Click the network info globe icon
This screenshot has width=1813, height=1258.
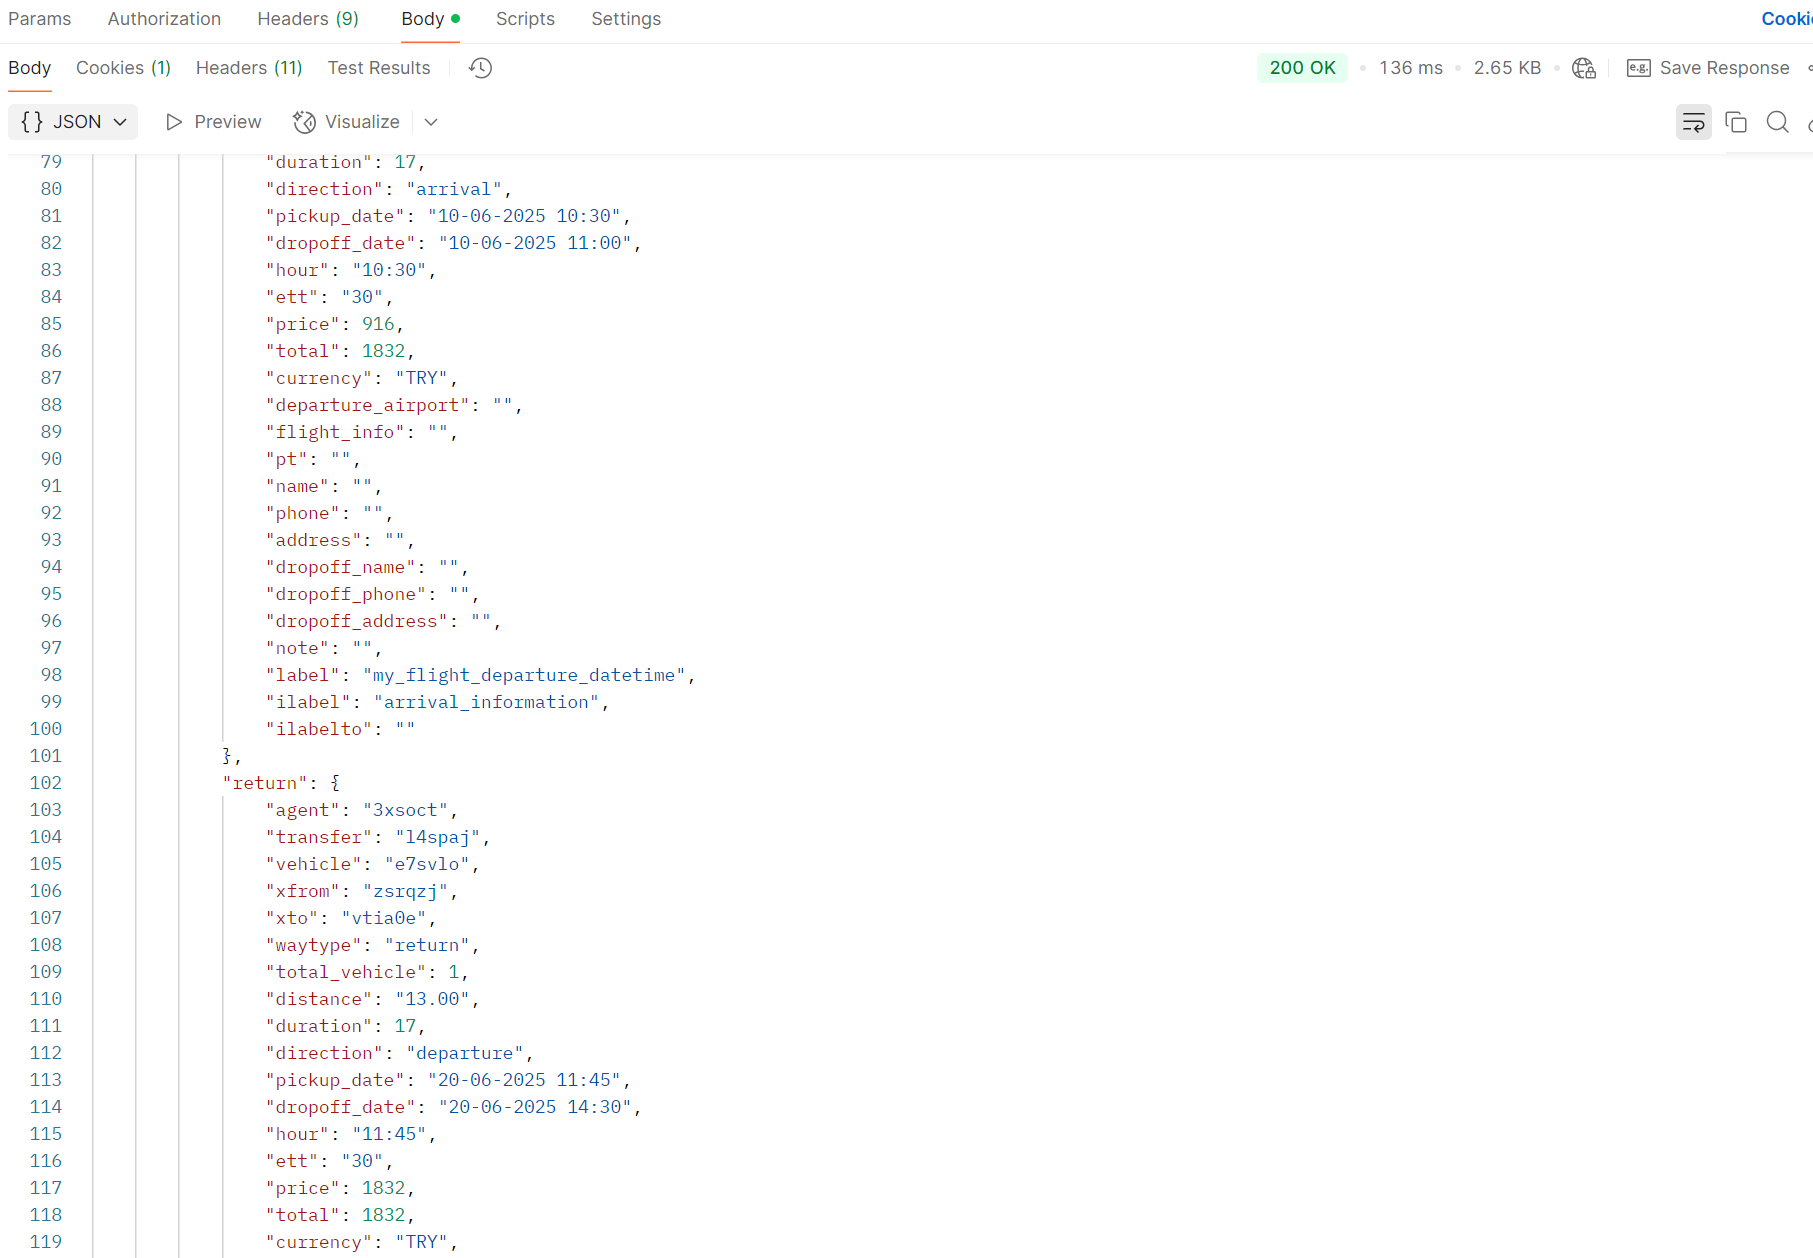1583,68
